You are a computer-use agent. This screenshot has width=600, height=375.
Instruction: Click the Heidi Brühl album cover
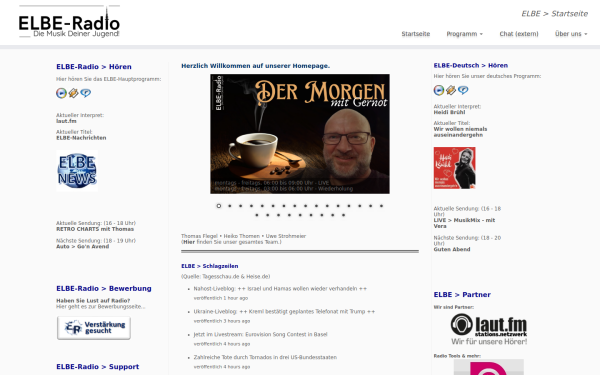(x=455, y=168)
